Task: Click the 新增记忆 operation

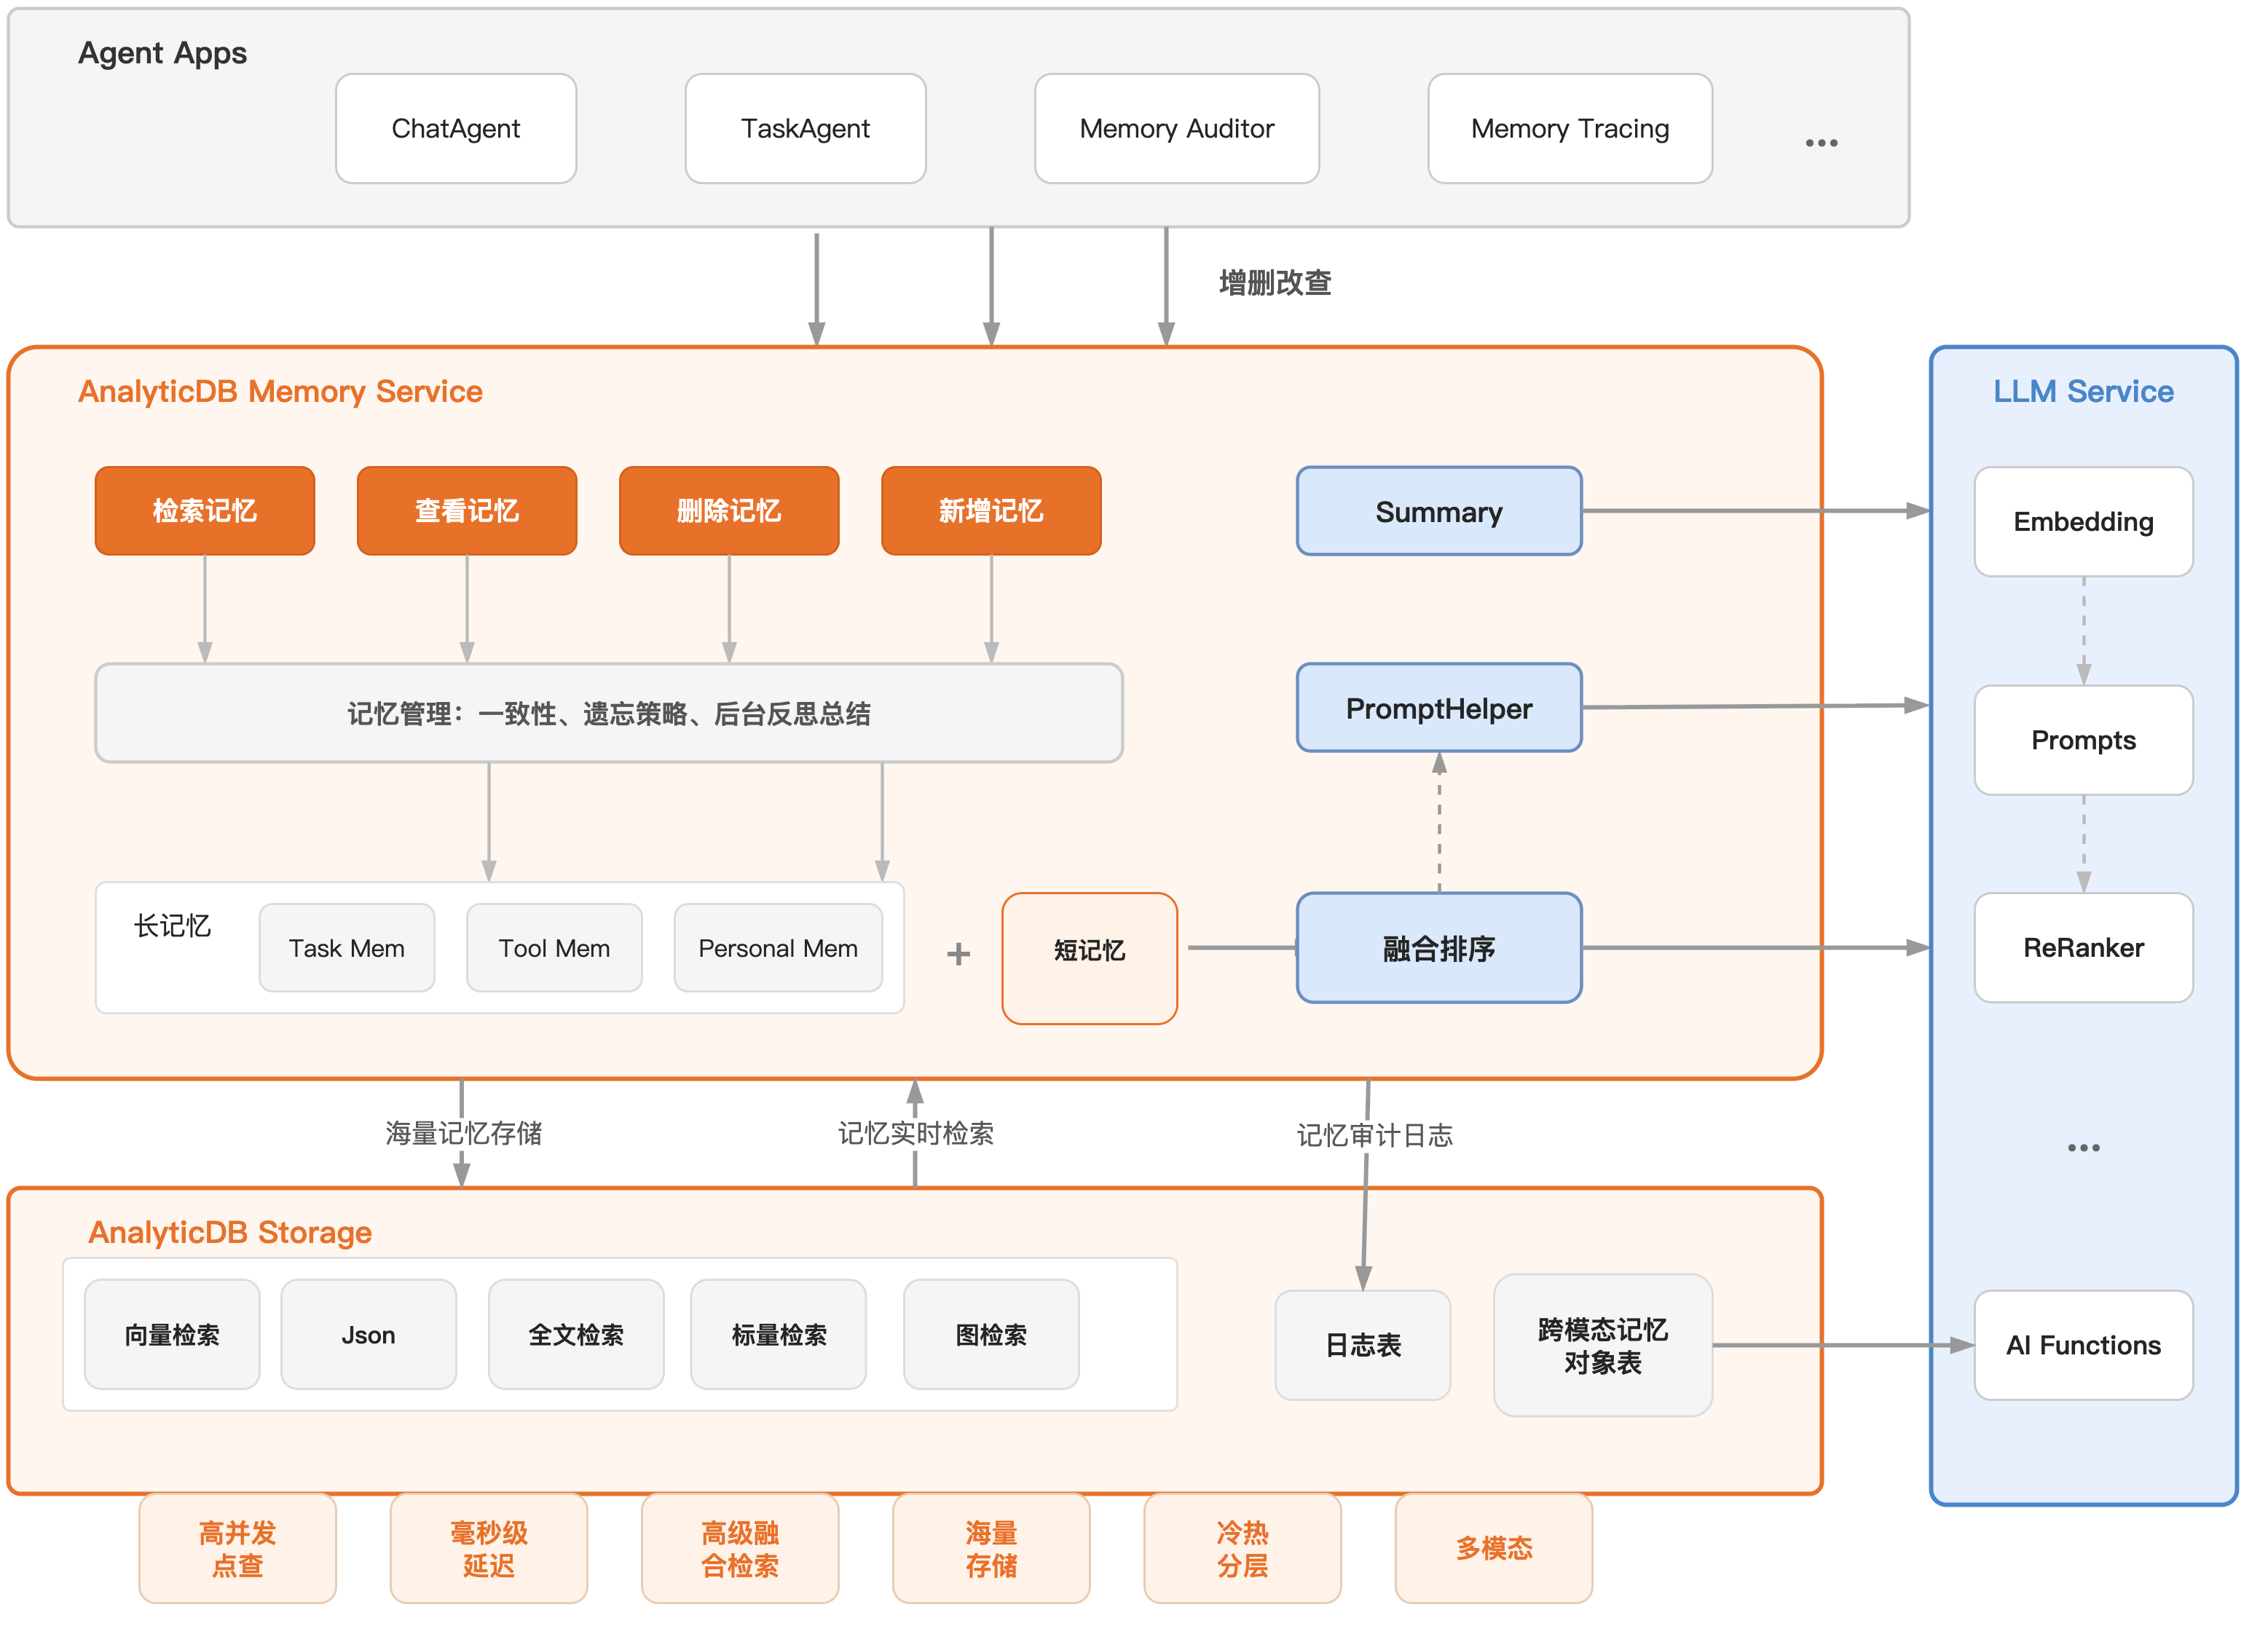Action: [x=990, y=511]
